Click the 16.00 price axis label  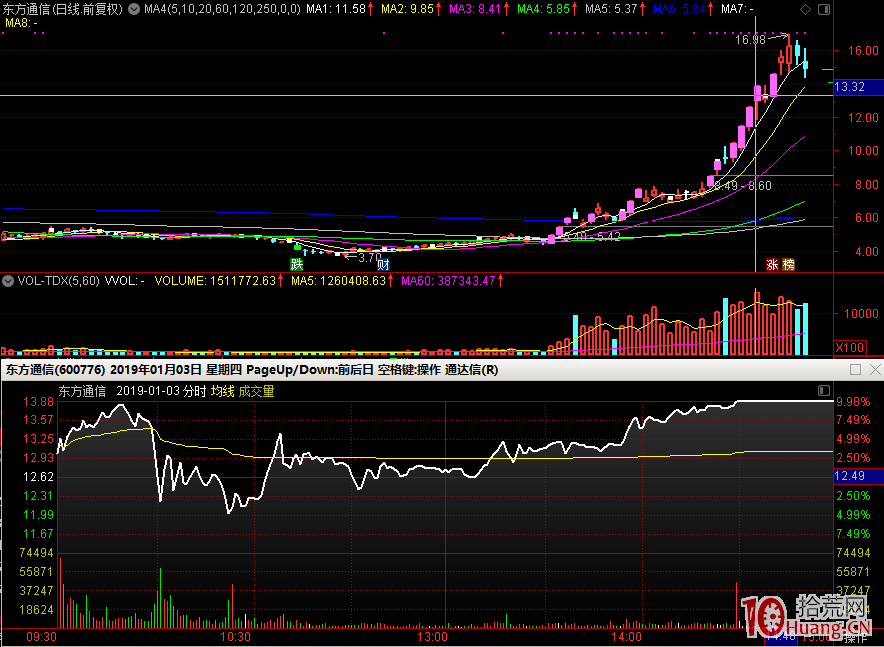pos(863,51)
